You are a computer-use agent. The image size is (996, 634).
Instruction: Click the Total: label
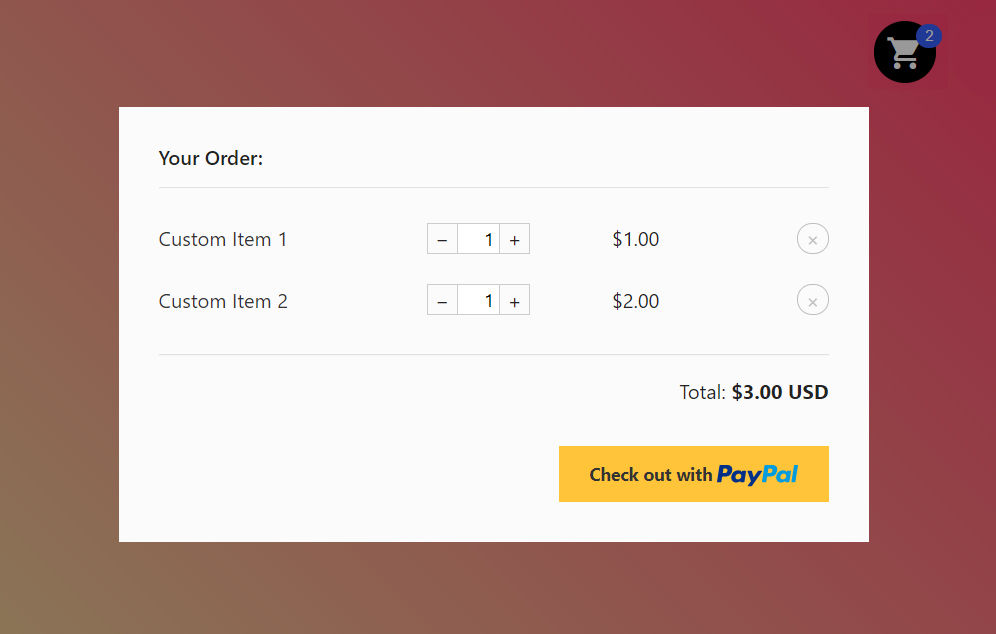click(702, 392)
